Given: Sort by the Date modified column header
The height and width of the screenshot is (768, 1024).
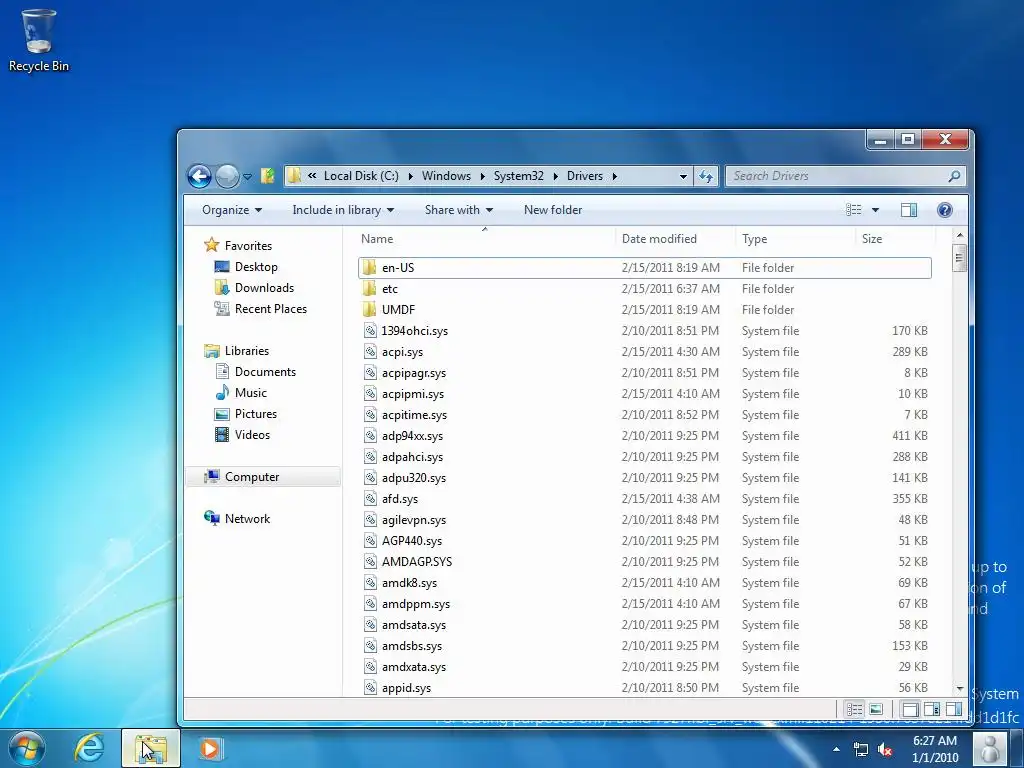Looking at the screenshot, I should point(675,239).
